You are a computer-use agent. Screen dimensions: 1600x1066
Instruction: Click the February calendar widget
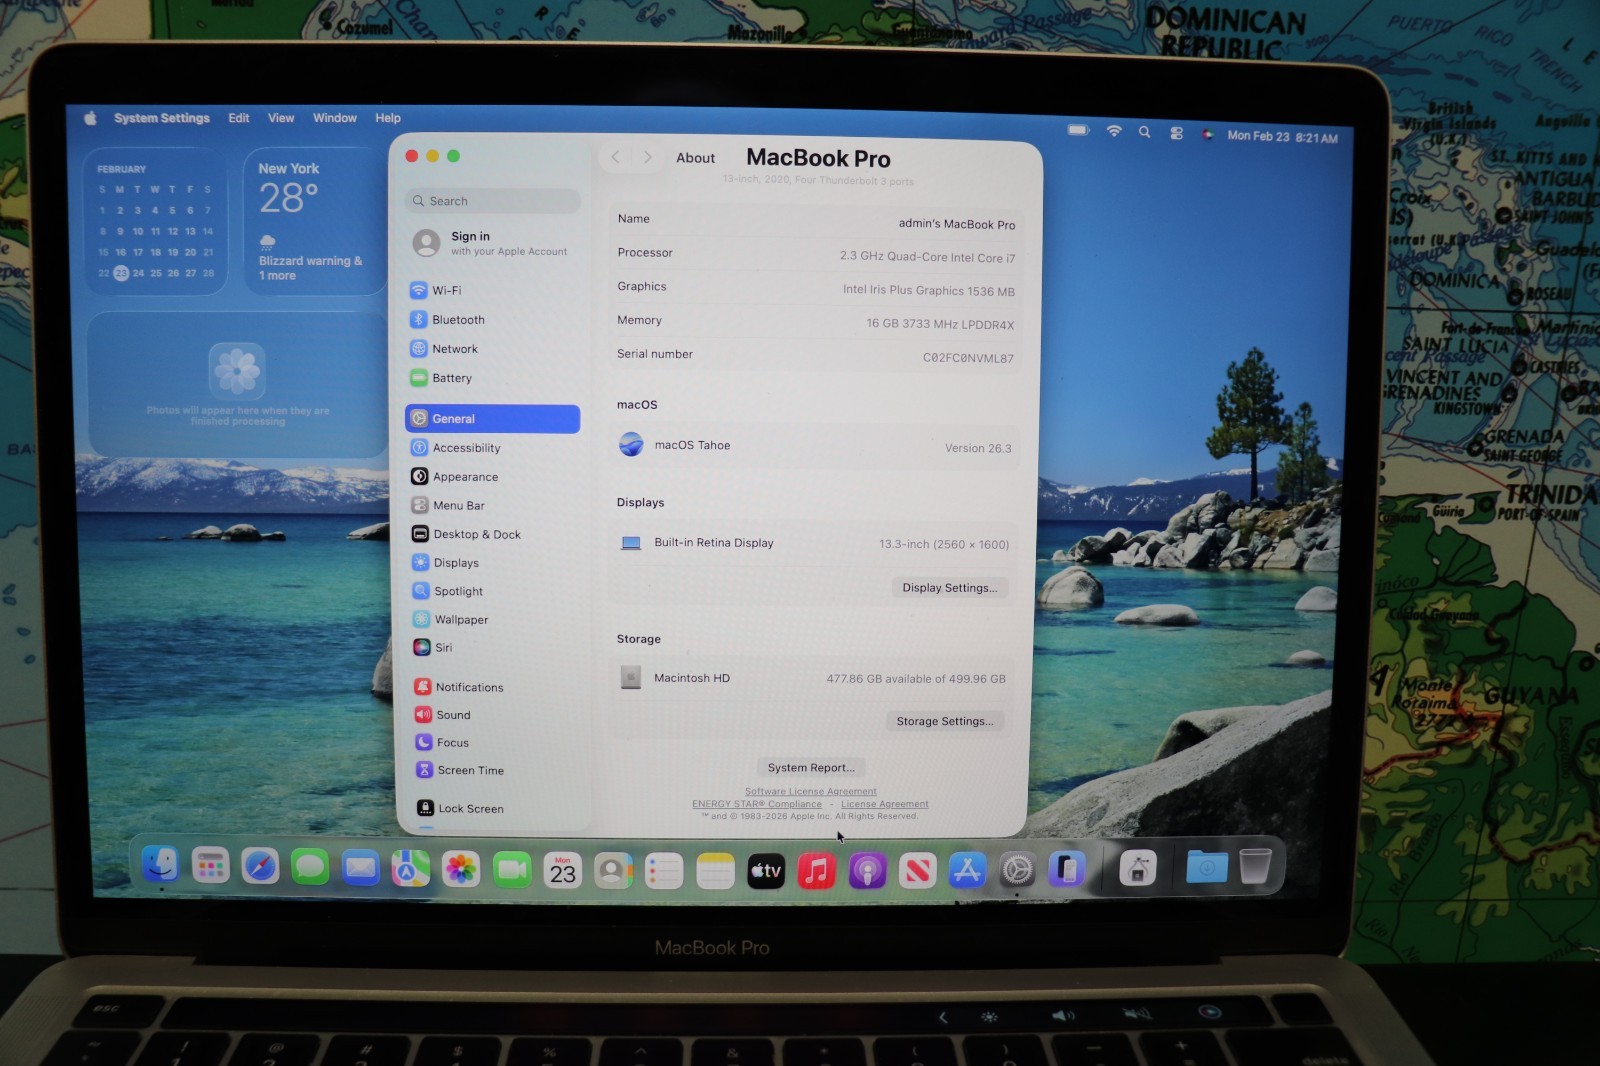coord(155,221)
